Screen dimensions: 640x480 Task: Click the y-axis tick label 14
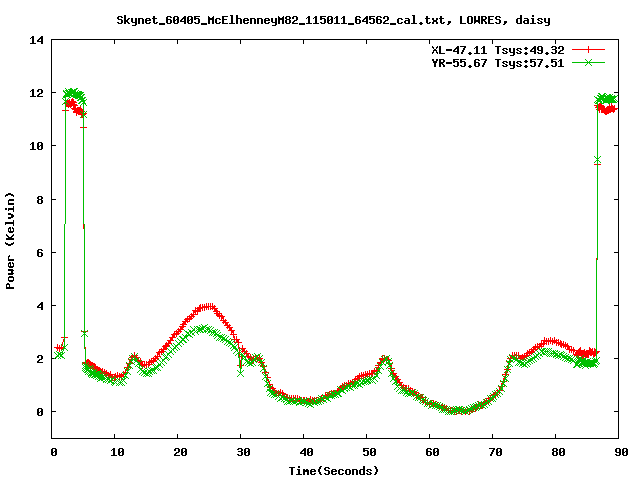[x=36, y=40]
